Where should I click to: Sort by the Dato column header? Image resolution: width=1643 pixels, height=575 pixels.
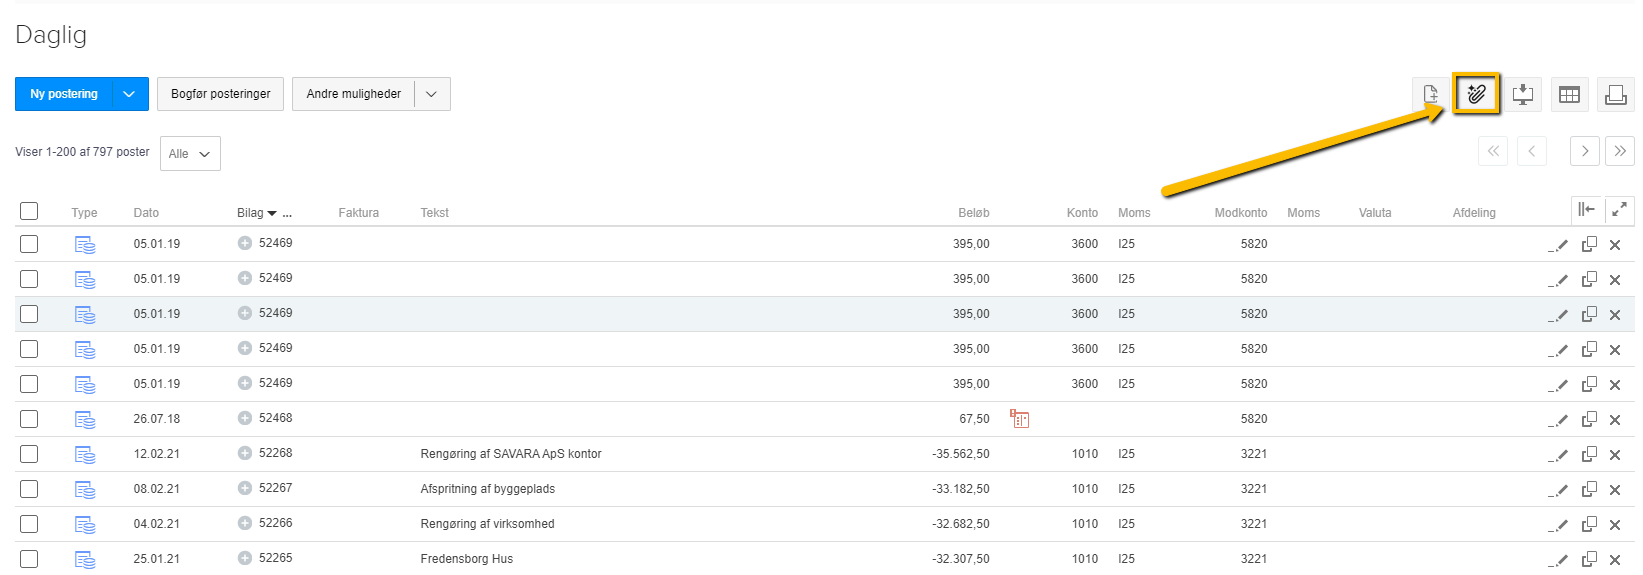(x=146, y=213)
